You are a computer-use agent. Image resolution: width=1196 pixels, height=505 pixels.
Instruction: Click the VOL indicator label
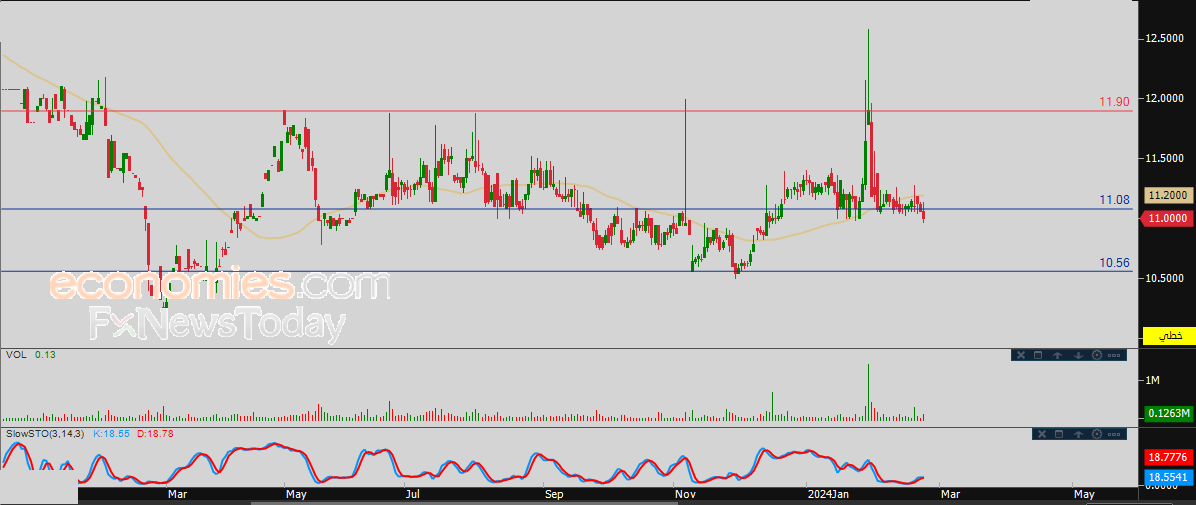click(15, 355)
